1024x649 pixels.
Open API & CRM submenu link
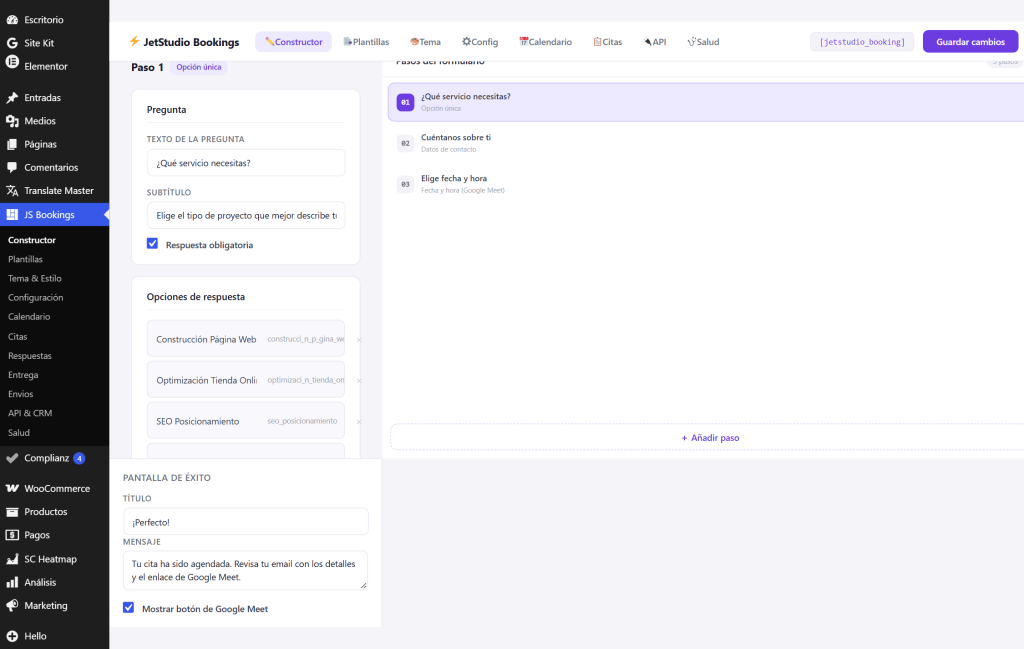pyautogui.click(x=30, y=413)
